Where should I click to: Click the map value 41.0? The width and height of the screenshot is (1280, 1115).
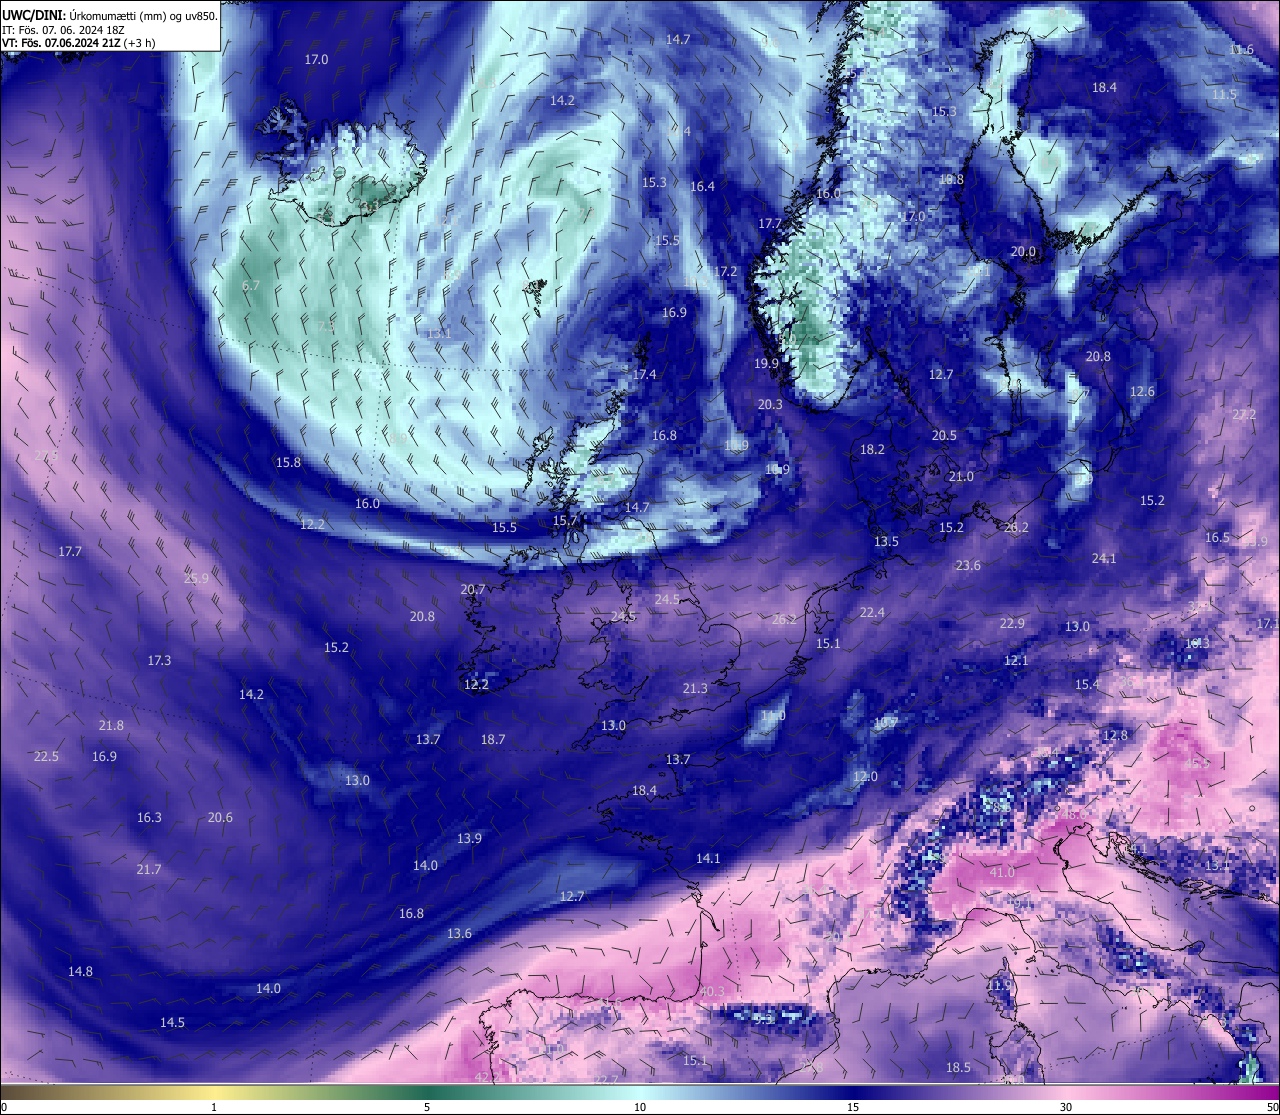point(1001,872)
